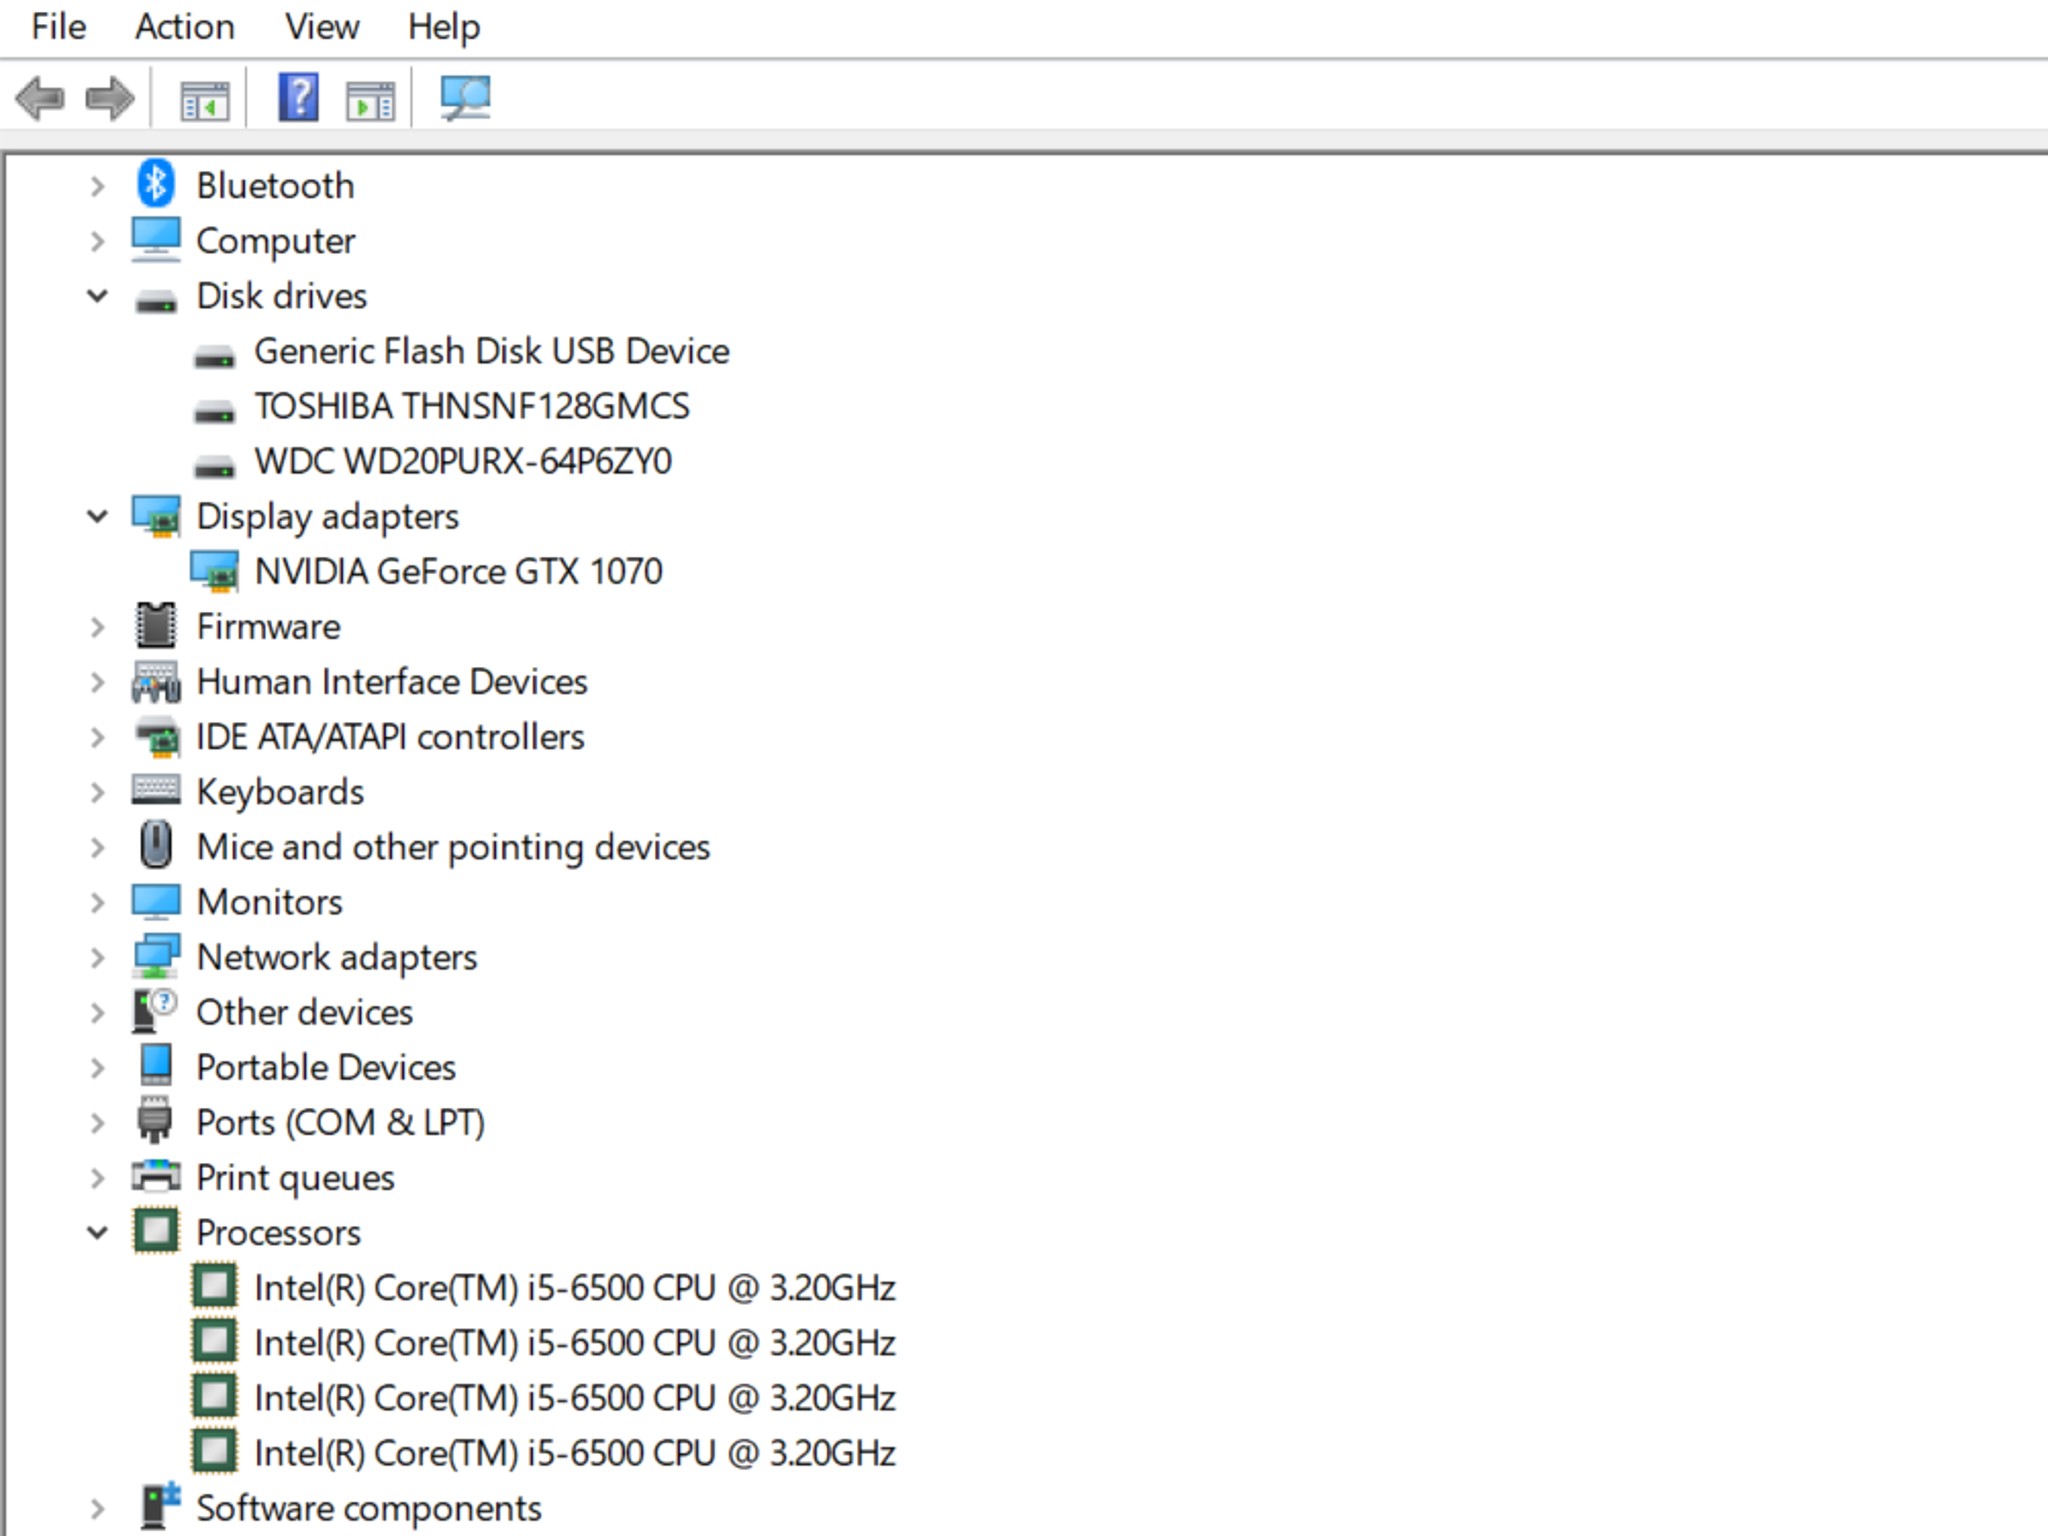2048x1536 pixels.
Task: Expand the Network adapters category
Action: point(97,957)
